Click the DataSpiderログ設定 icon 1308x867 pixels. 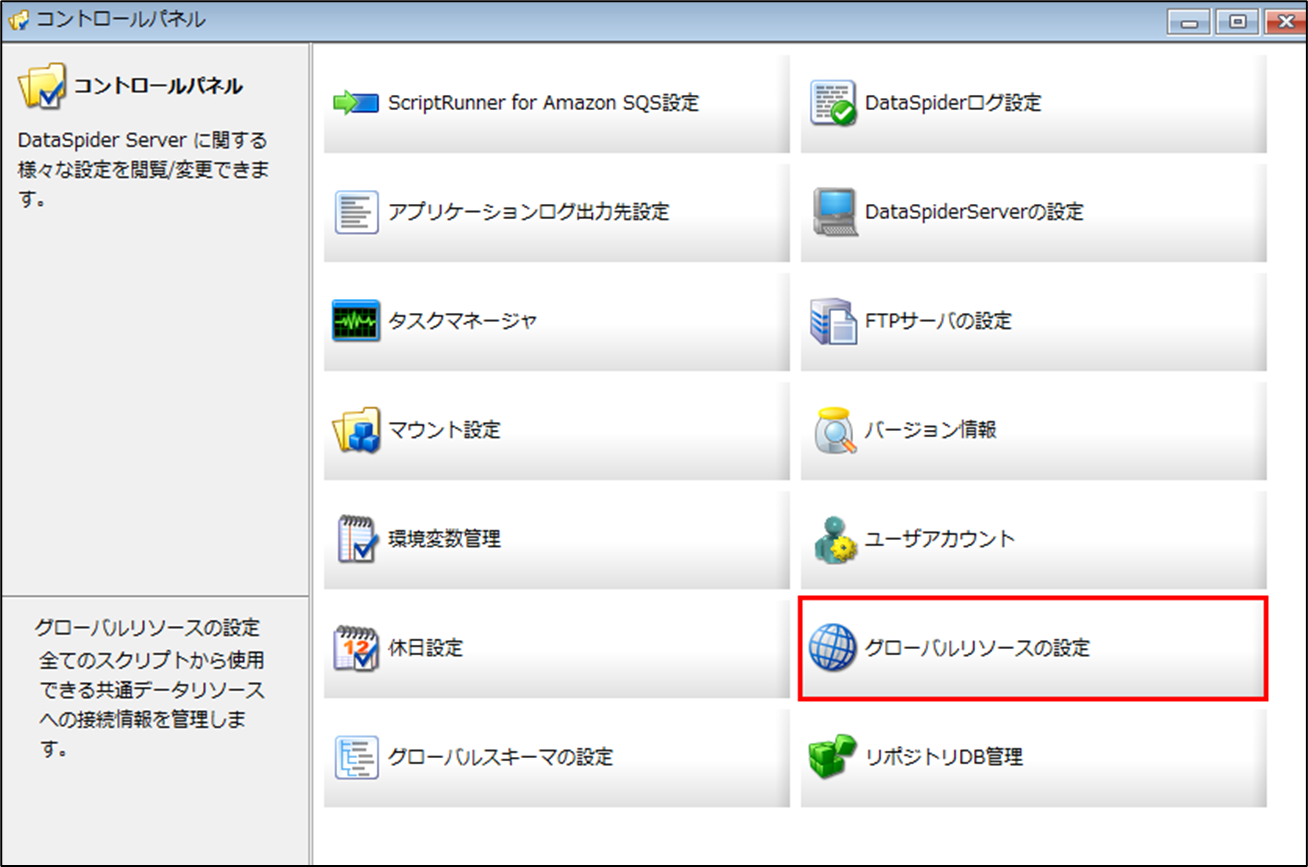833,103
